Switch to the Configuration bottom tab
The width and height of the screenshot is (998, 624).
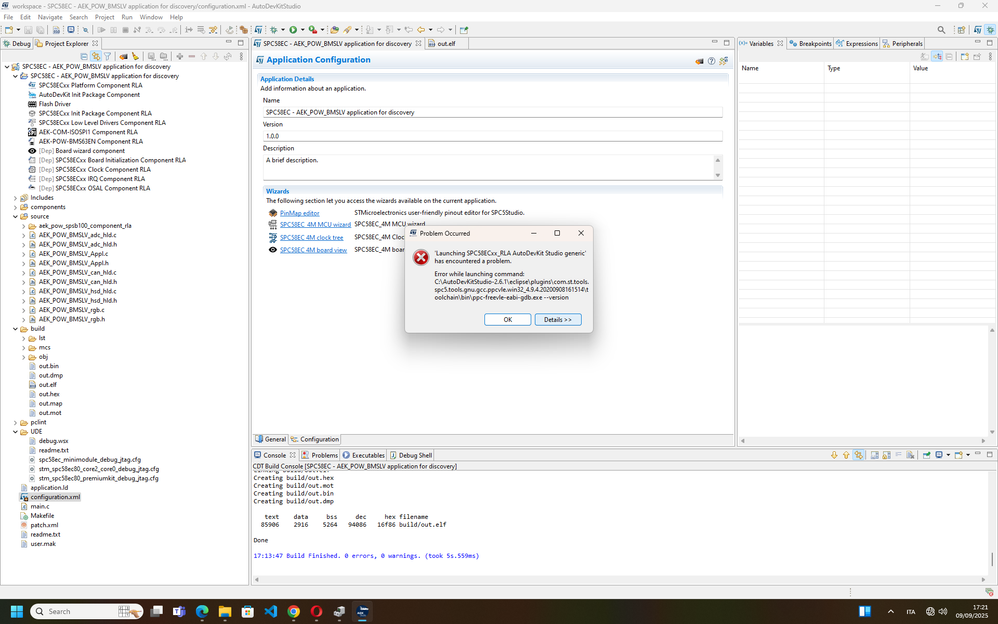[x=314, y=439]
